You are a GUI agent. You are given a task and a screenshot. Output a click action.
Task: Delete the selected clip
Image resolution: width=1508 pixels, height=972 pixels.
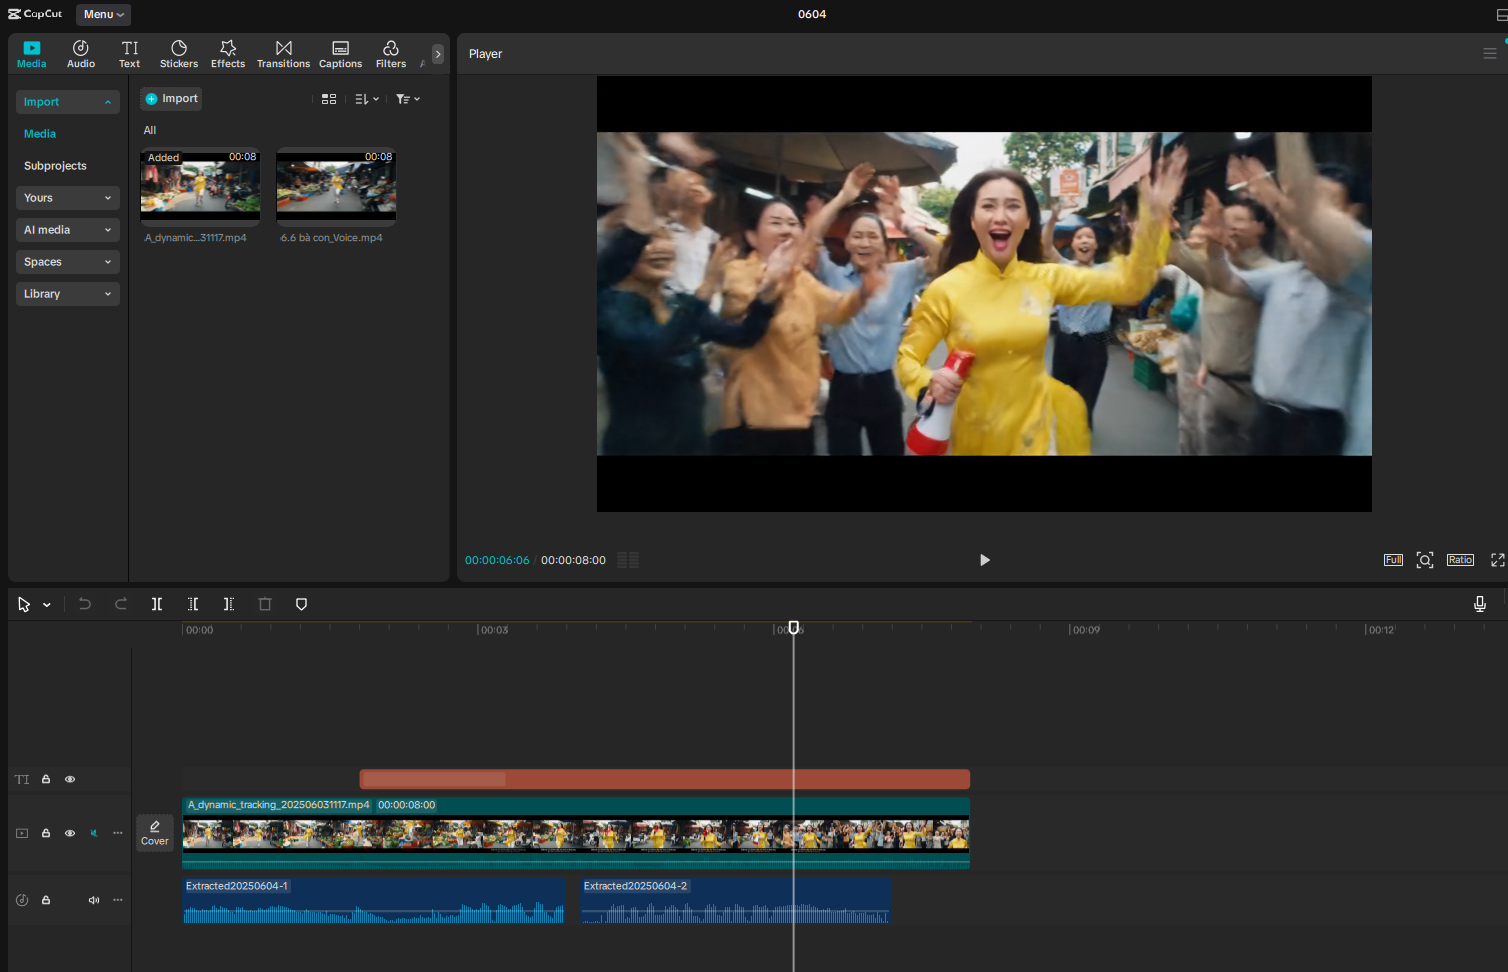pyautogui.click(x=265, y=604)
